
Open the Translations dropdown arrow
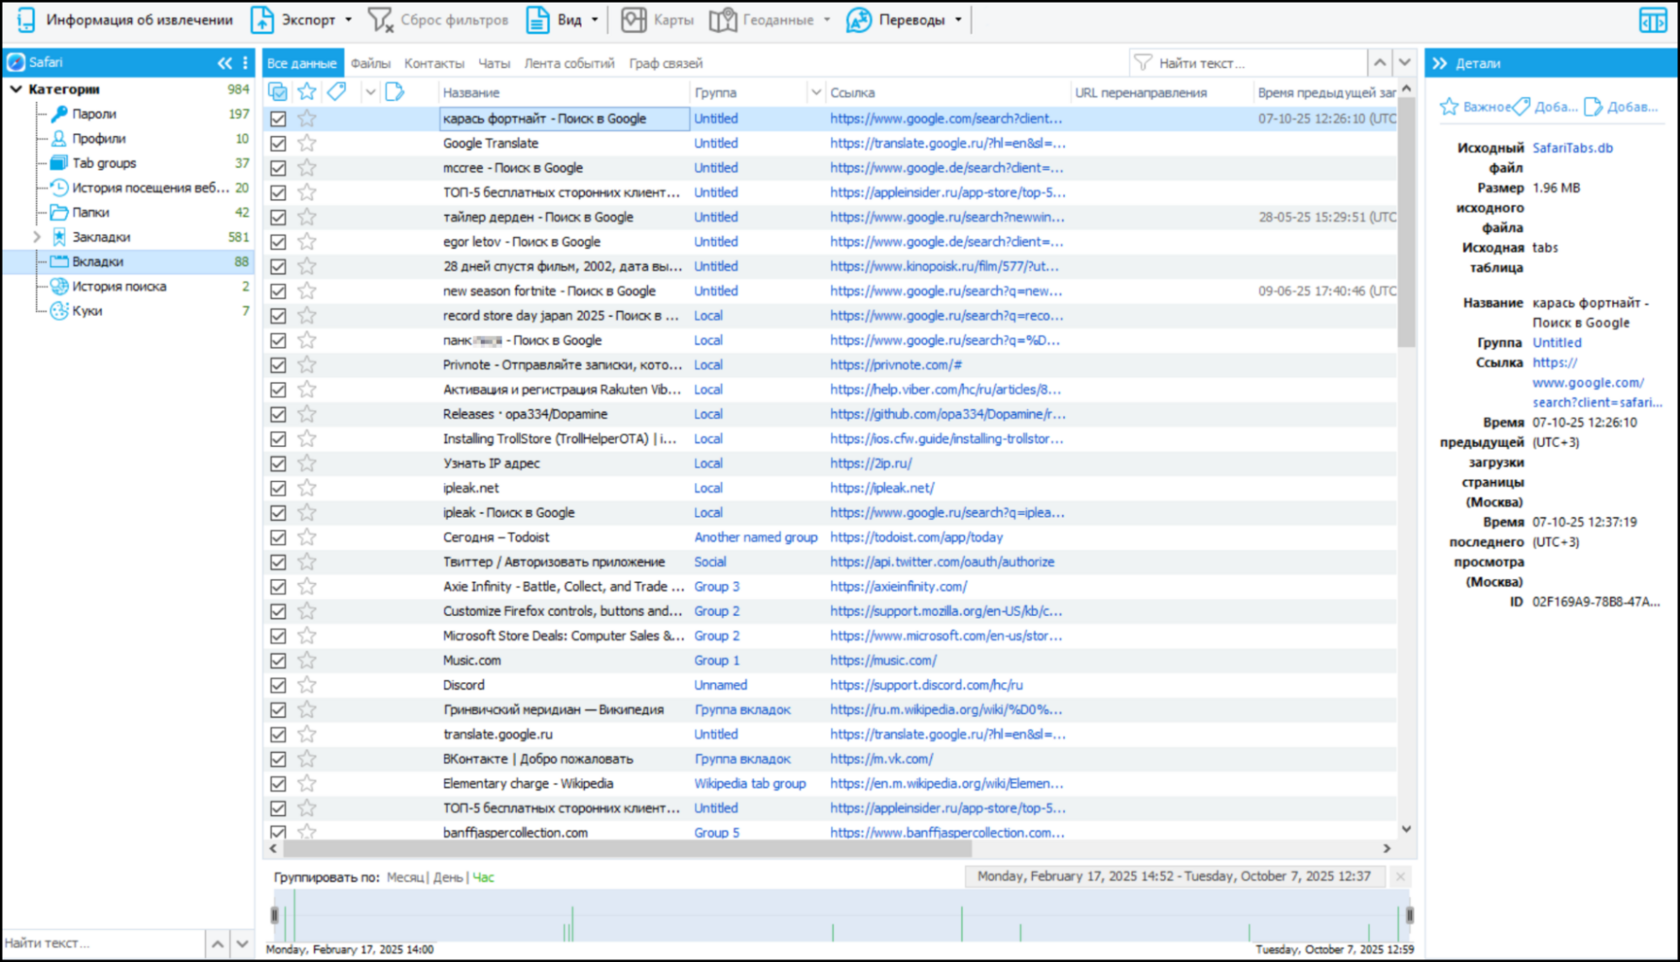[958, 20]
